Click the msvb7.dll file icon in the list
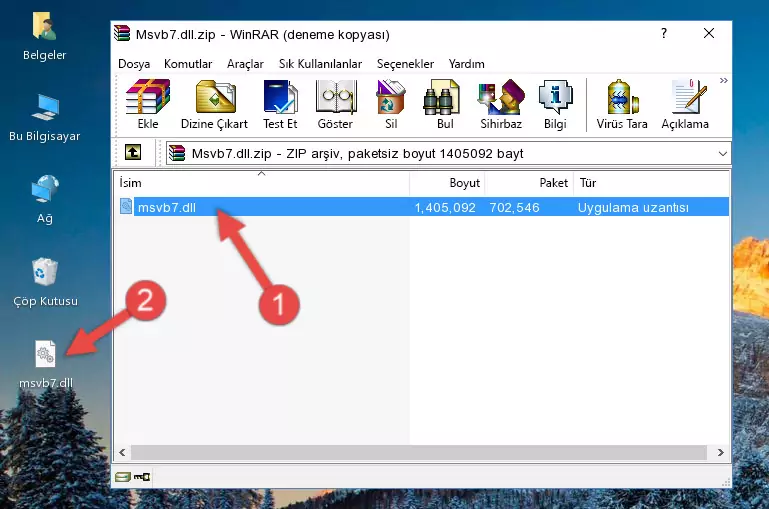Image resolution: width=769 pixels, height=509 pixels. pos(126,206)
